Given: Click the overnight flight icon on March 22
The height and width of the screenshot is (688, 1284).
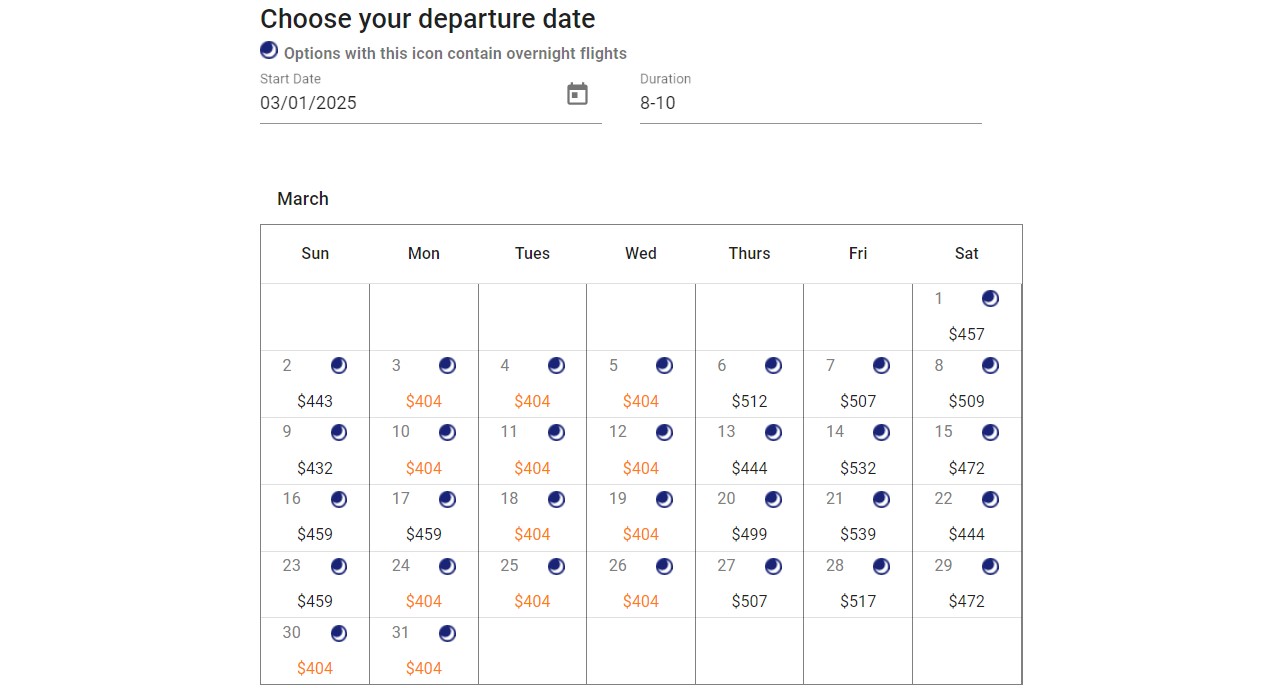Looking at the screenshot, I should [990, 499].
